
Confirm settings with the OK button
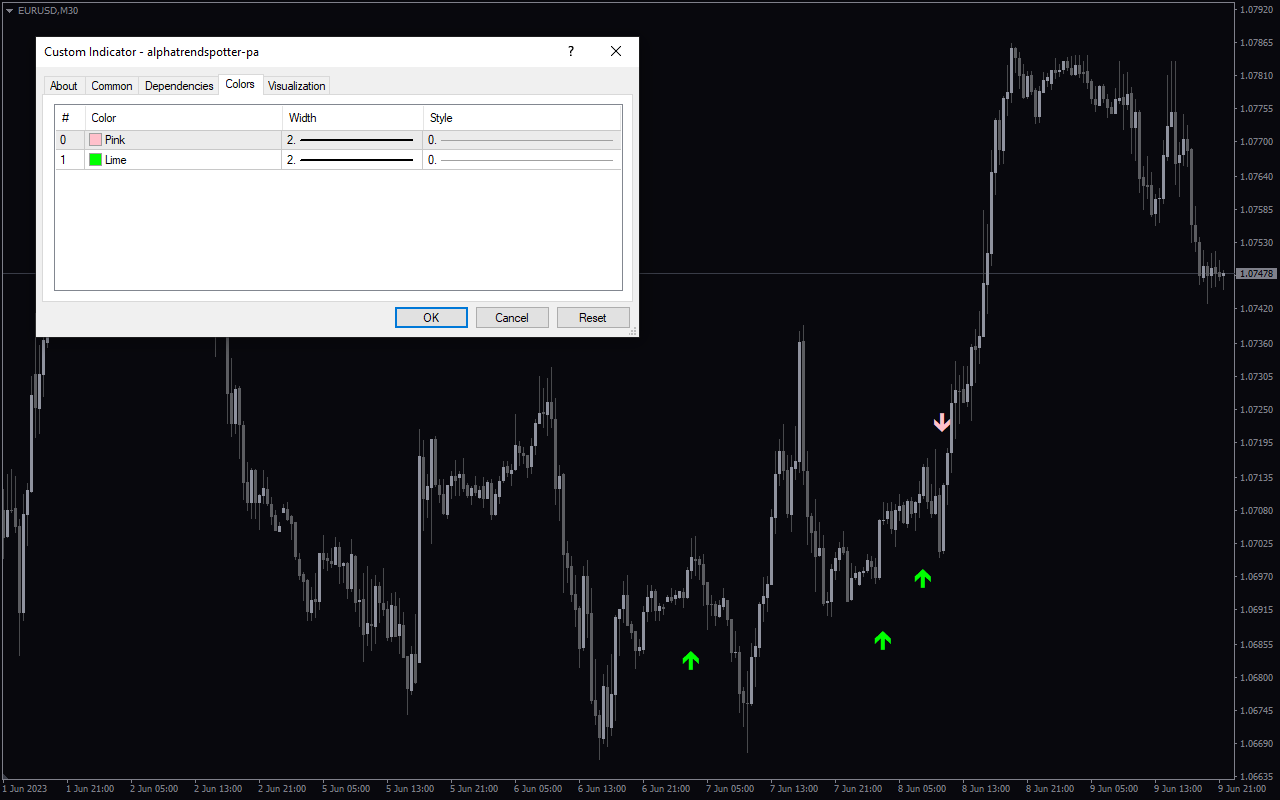coord(431,317)
